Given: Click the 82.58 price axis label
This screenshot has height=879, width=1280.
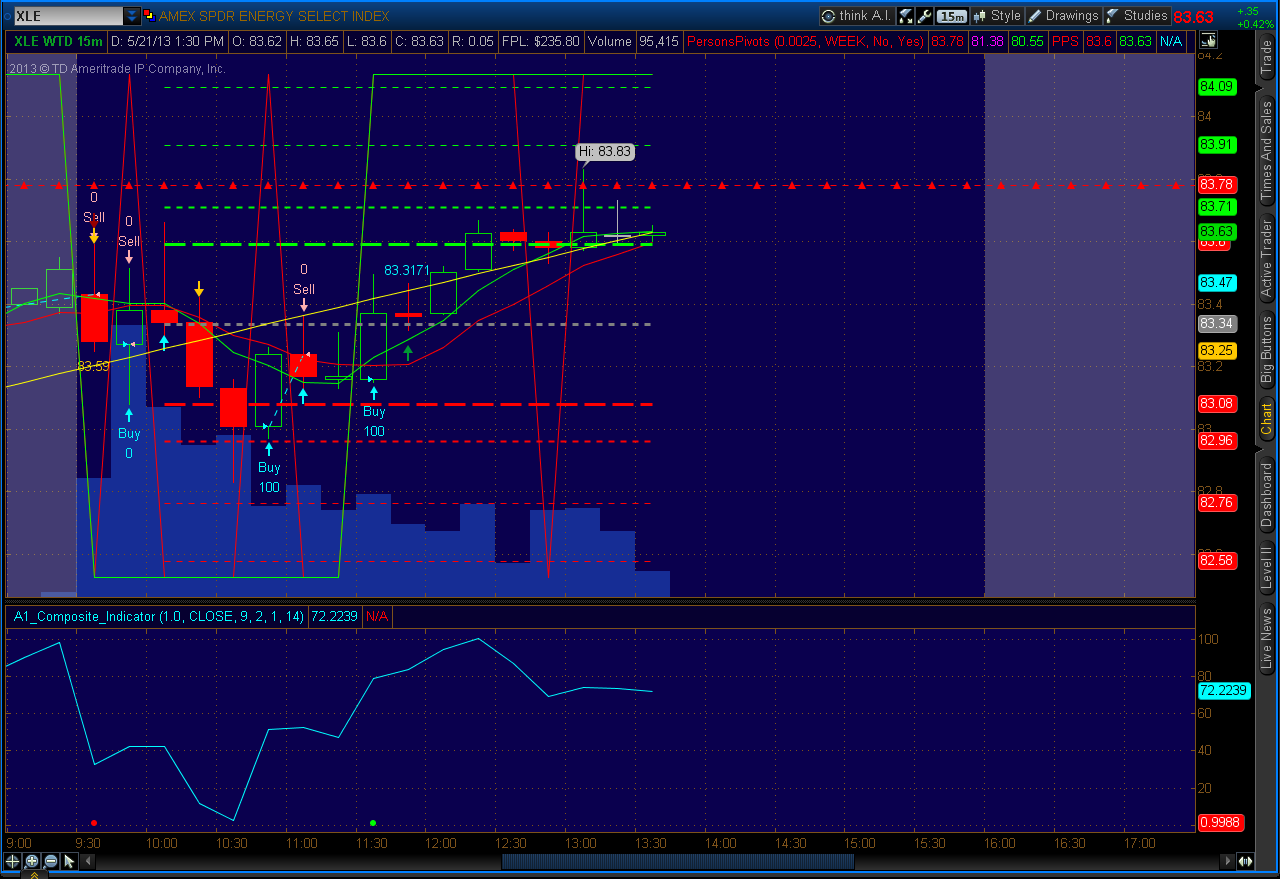Looking at the screenshot, I should [1216, 560].
